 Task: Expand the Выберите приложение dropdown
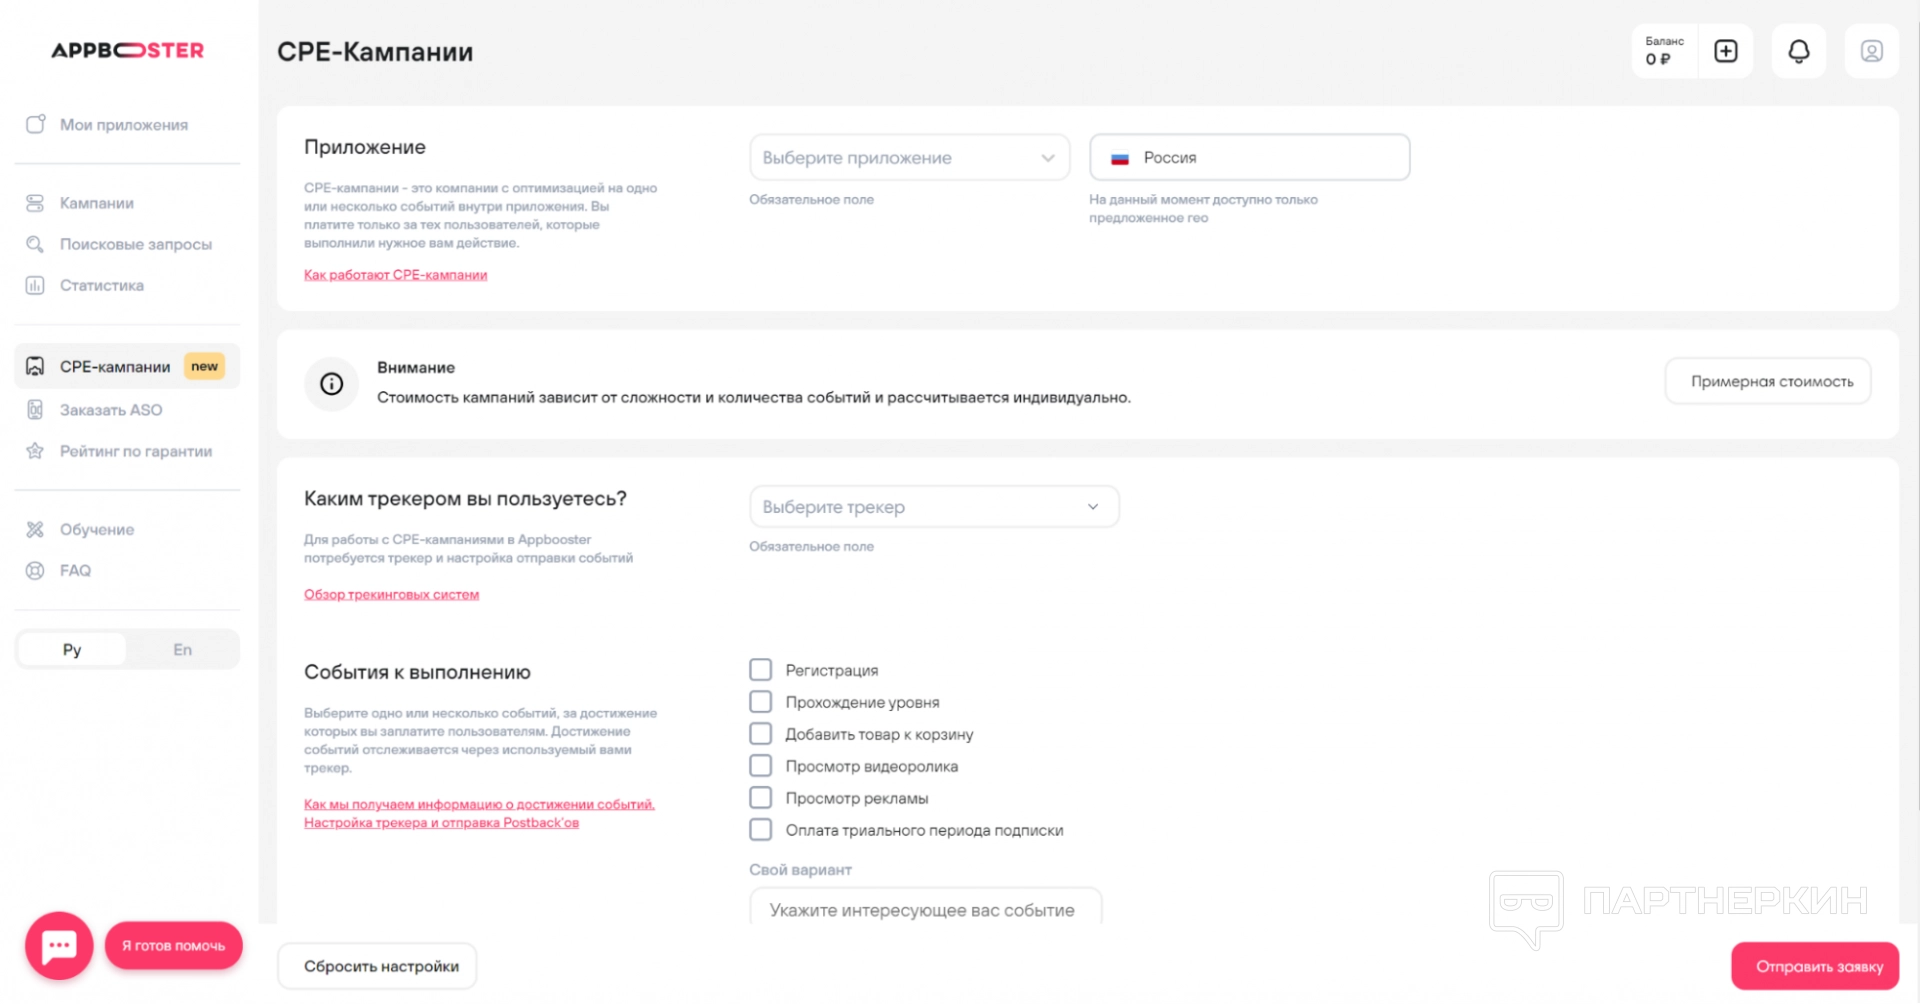tap(909, 158)
